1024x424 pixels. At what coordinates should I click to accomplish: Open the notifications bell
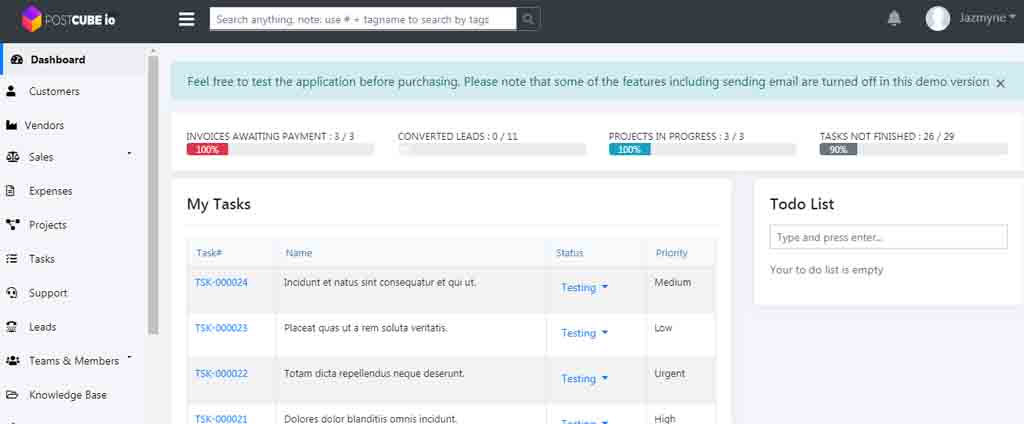(x=894, y=18)
